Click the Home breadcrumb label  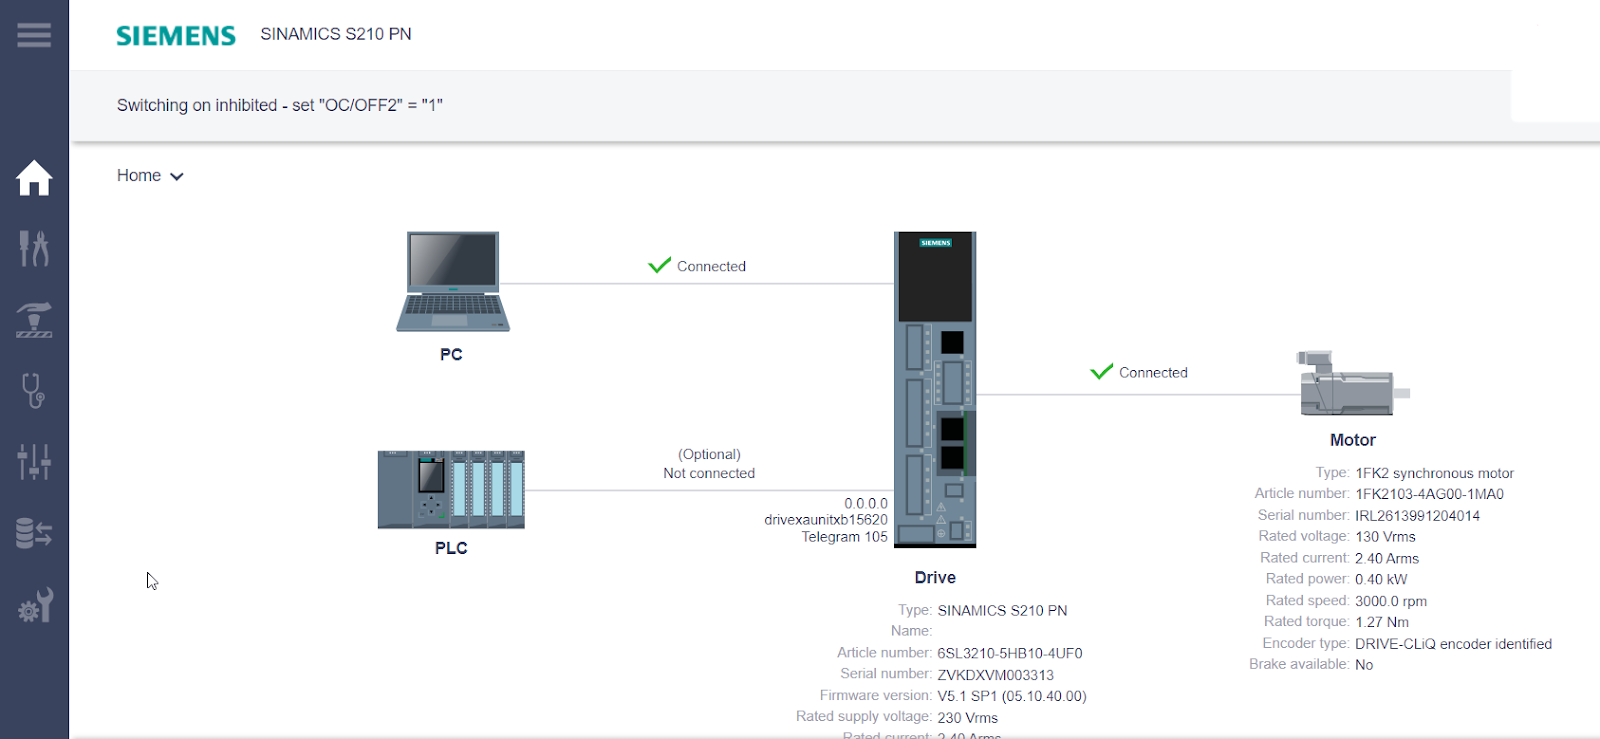(139, 175)
